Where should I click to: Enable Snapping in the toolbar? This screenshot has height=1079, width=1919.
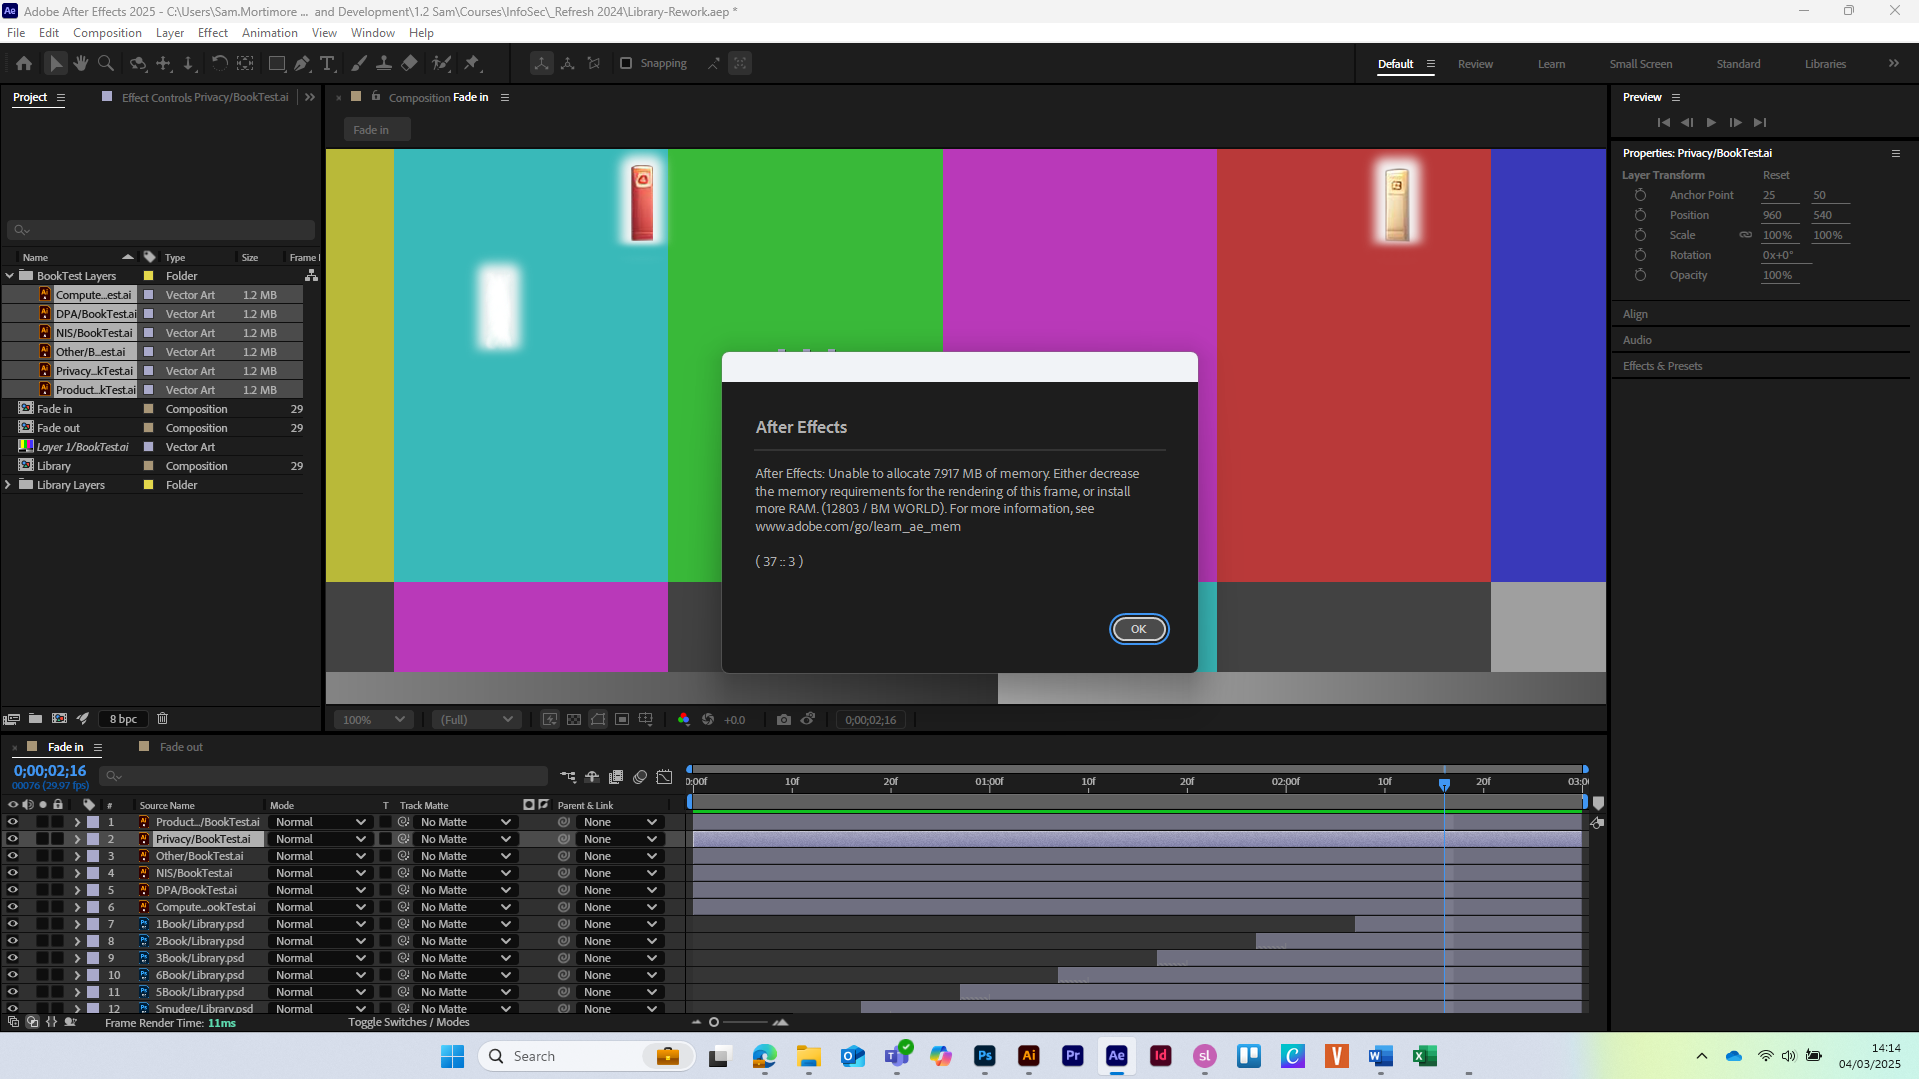(626, 63)
